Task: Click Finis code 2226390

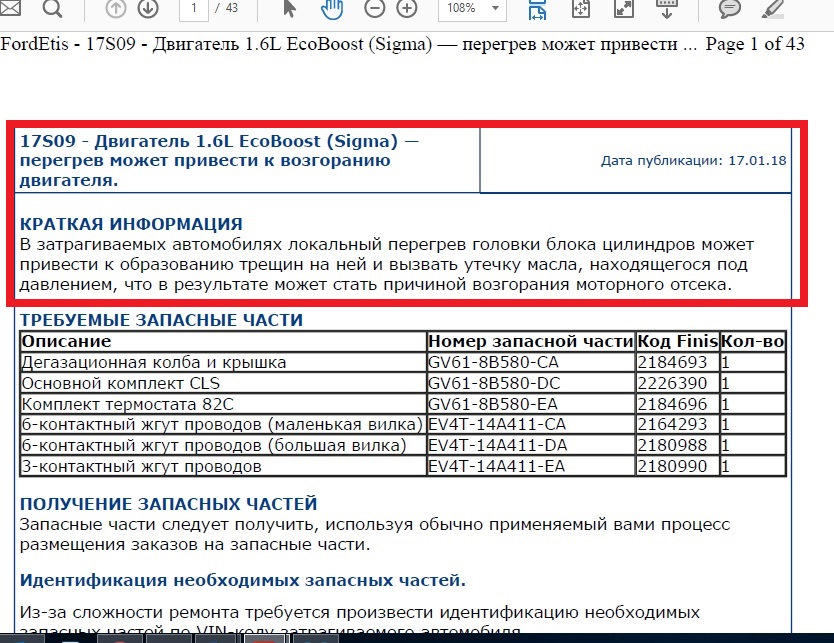Action: [672, 383]
